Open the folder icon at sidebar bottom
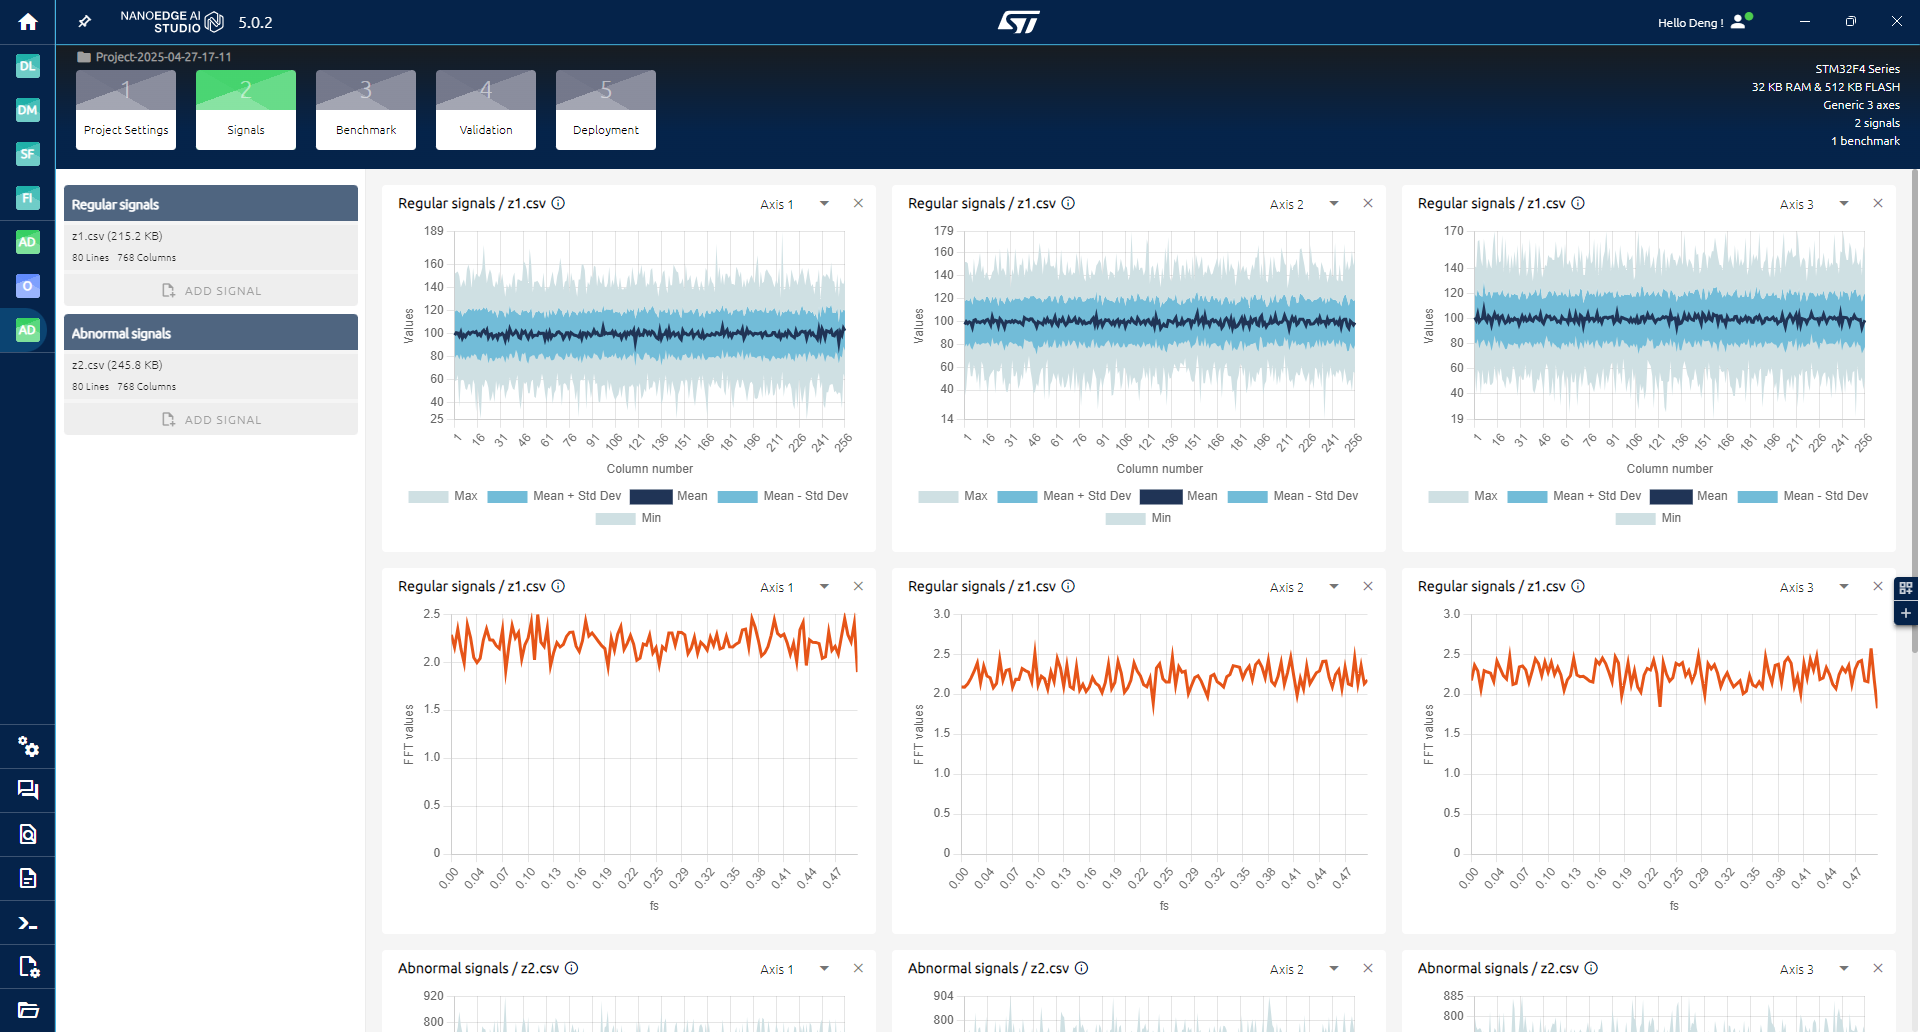This screenshot has width=1920, height=1032. pyautogui.click(x=28, y=1010)
